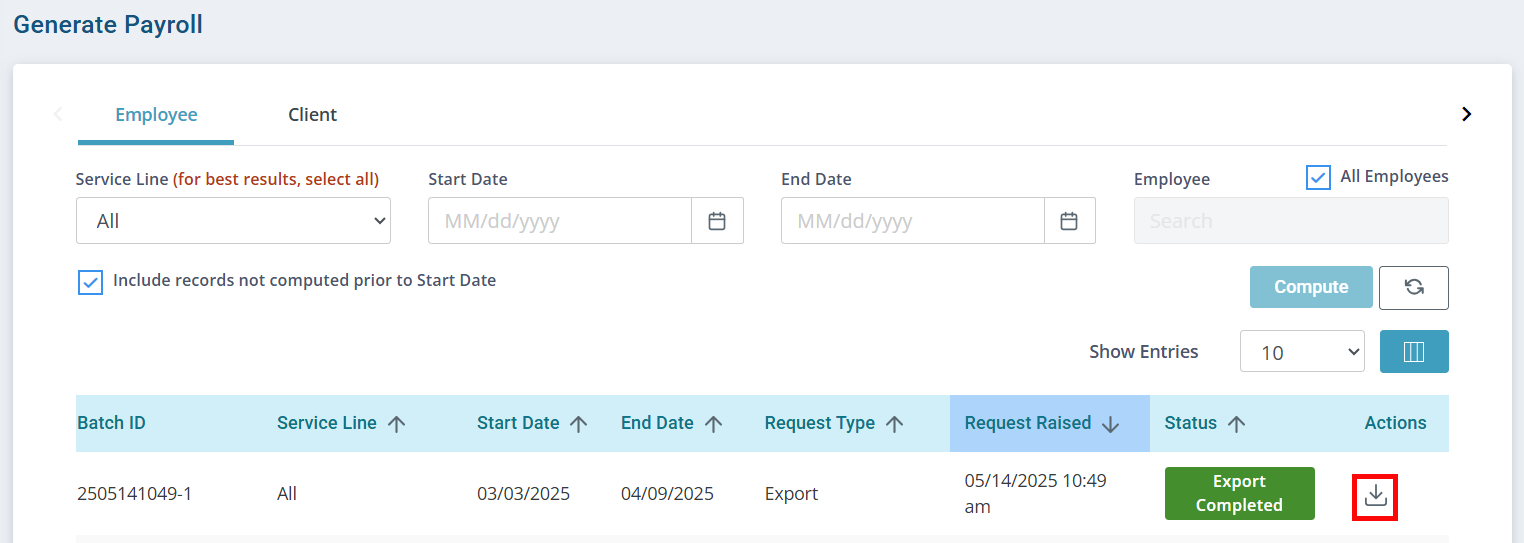The height and width of the screenshot is (543, 1524).
Task: Open the Show Entries dropdown
Action: coord(1302,352)
